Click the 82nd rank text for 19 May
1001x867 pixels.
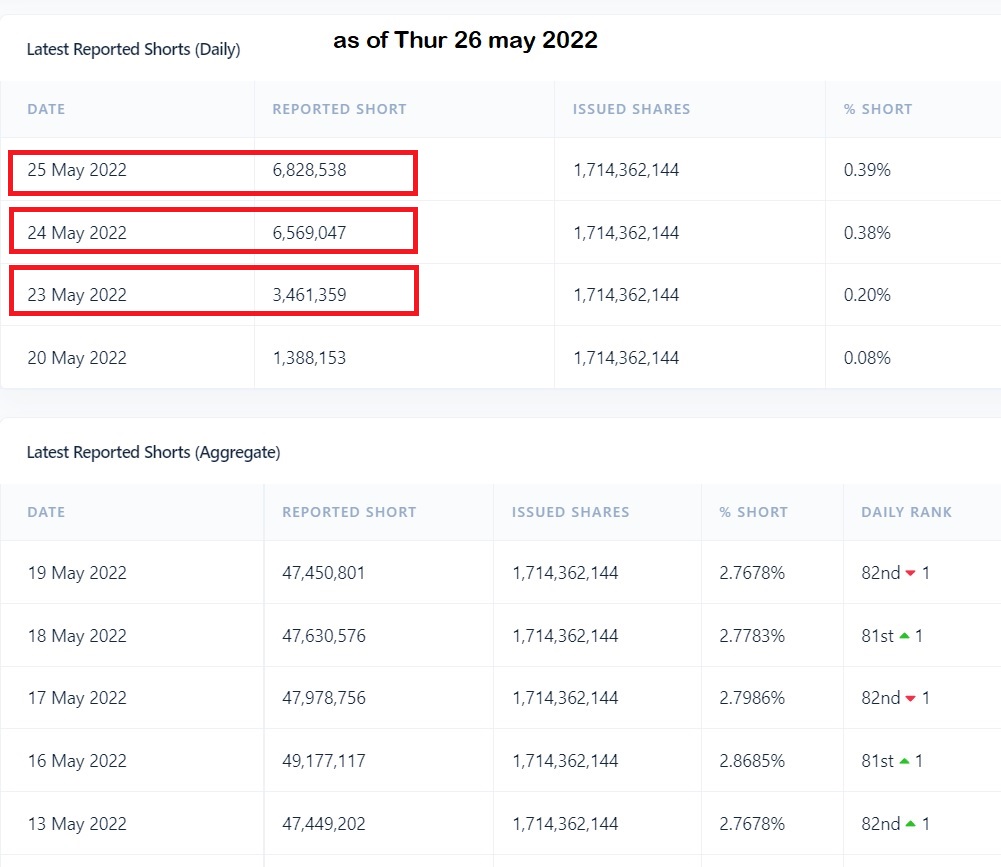coord(880,573)
